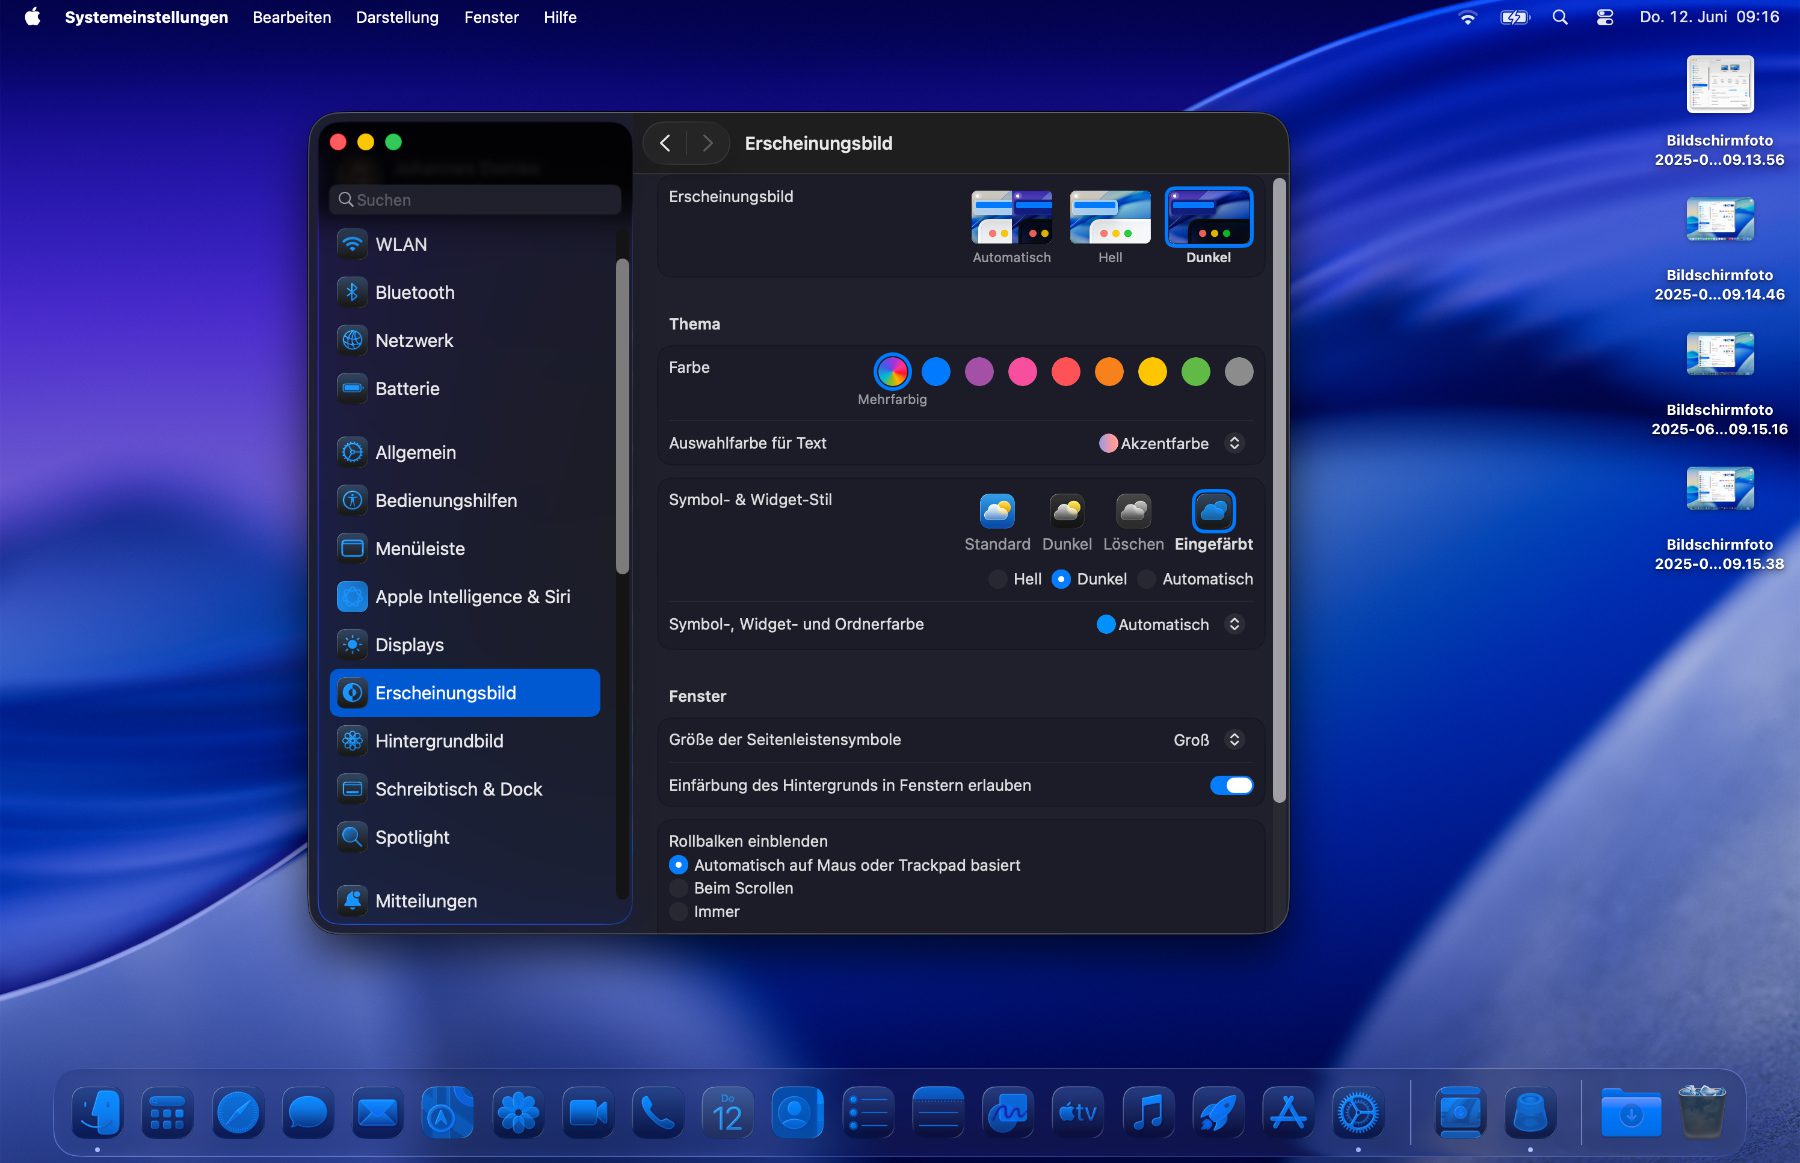Open the Displays settings icon
Viewport: 1800px width, 1163px height.
[x=352, y=645]
